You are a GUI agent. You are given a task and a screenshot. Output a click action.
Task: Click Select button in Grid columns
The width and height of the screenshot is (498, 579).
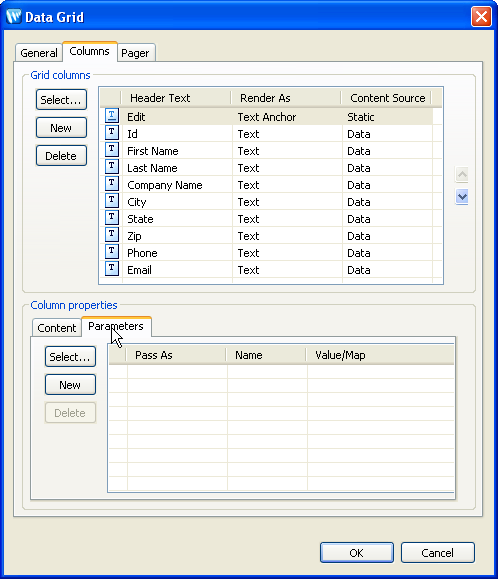[x=61, y=99]
